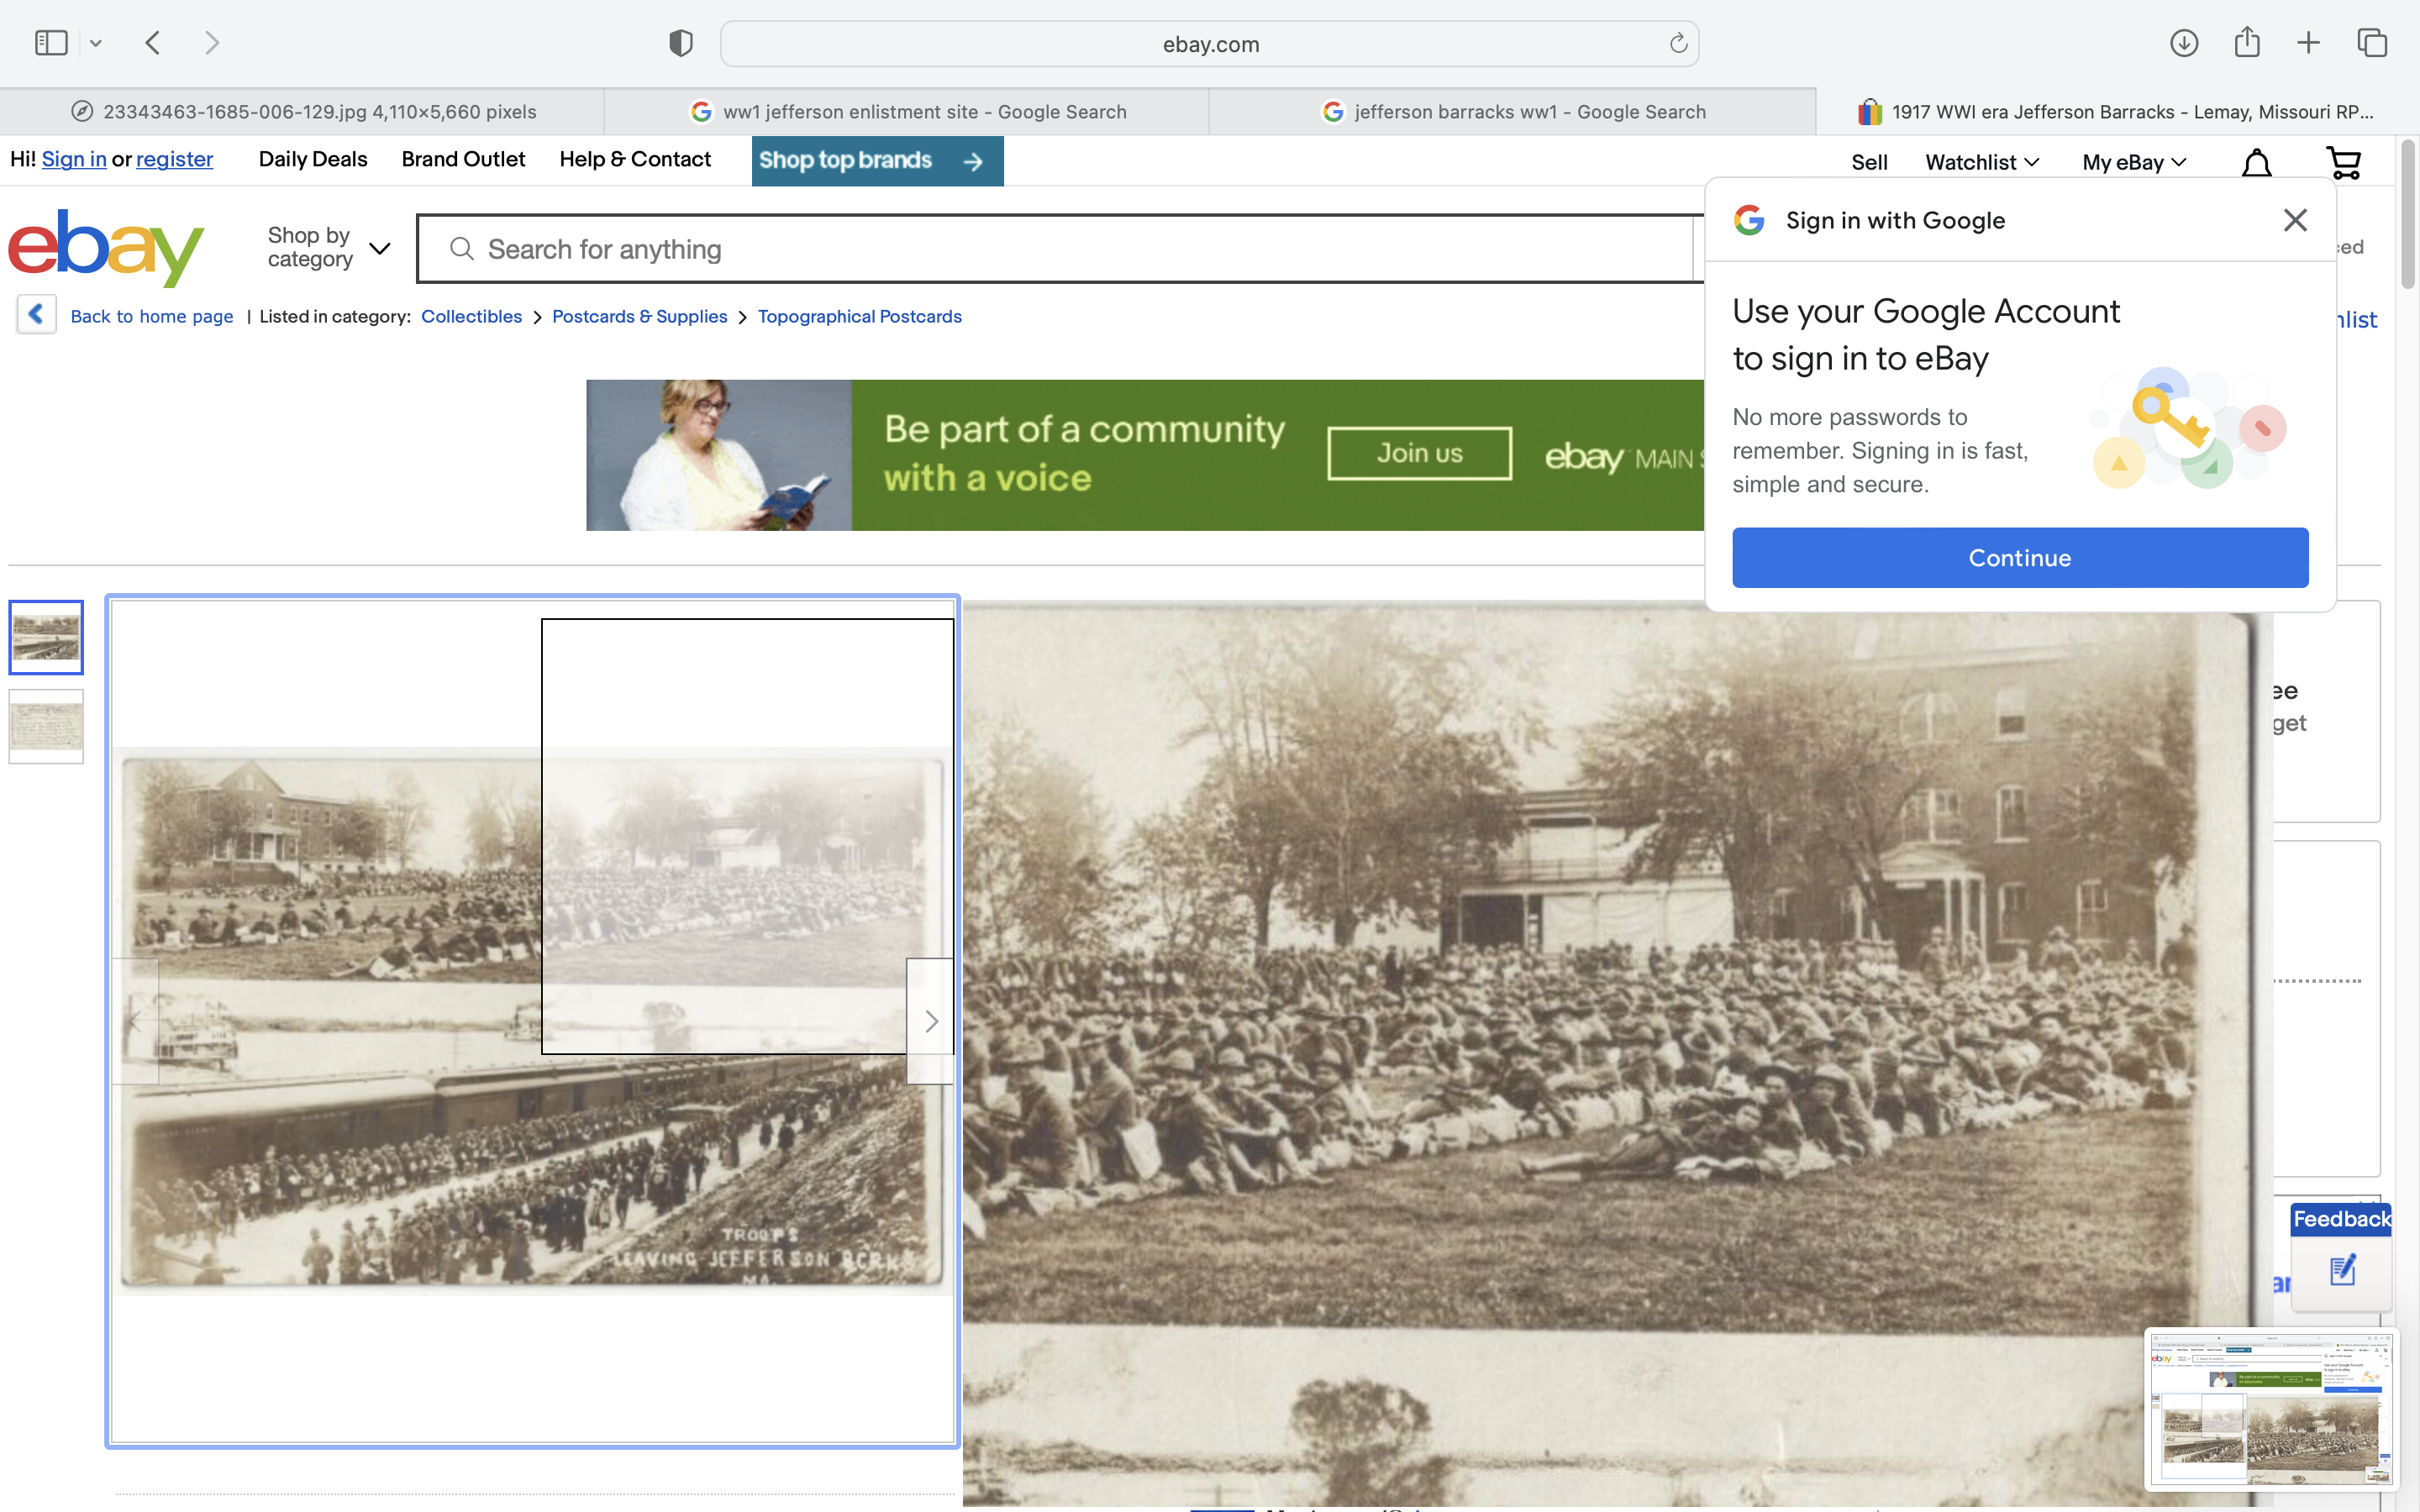Expand the My eBay menu
This screenshot has height=1512, width=2420.
pos(2133,162)
